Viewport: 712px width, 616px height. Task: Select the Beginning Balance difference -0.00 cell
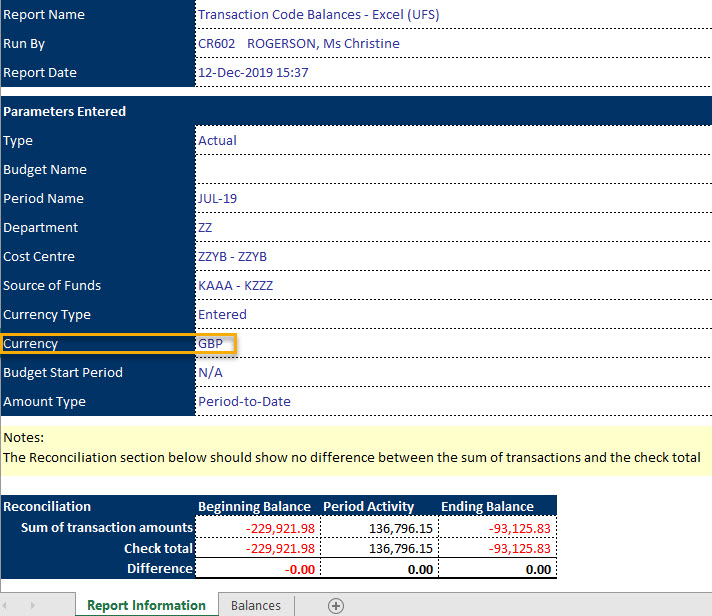[258, 569]
